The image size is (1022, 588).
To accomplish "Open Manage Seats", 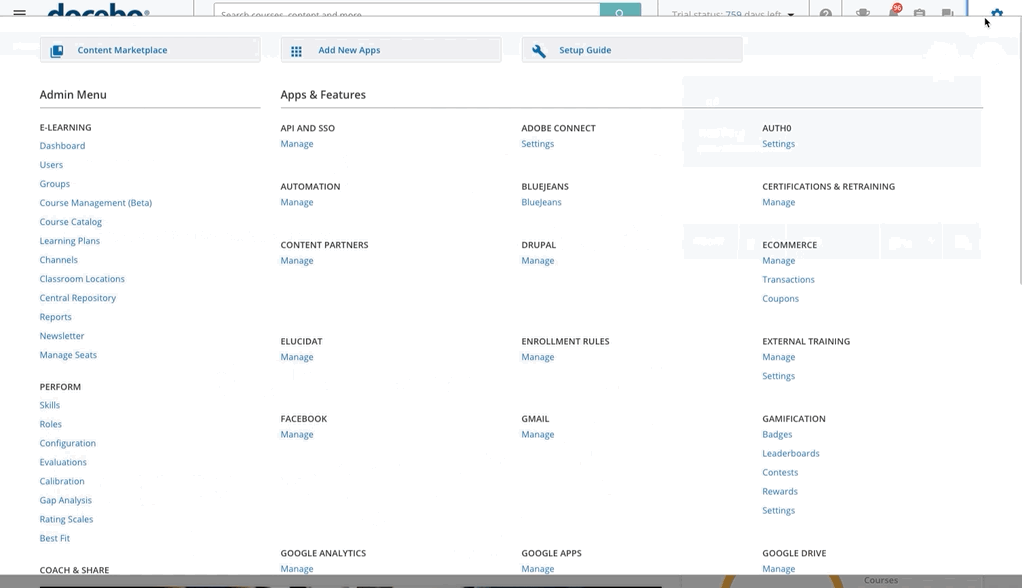I will (68, 355).
